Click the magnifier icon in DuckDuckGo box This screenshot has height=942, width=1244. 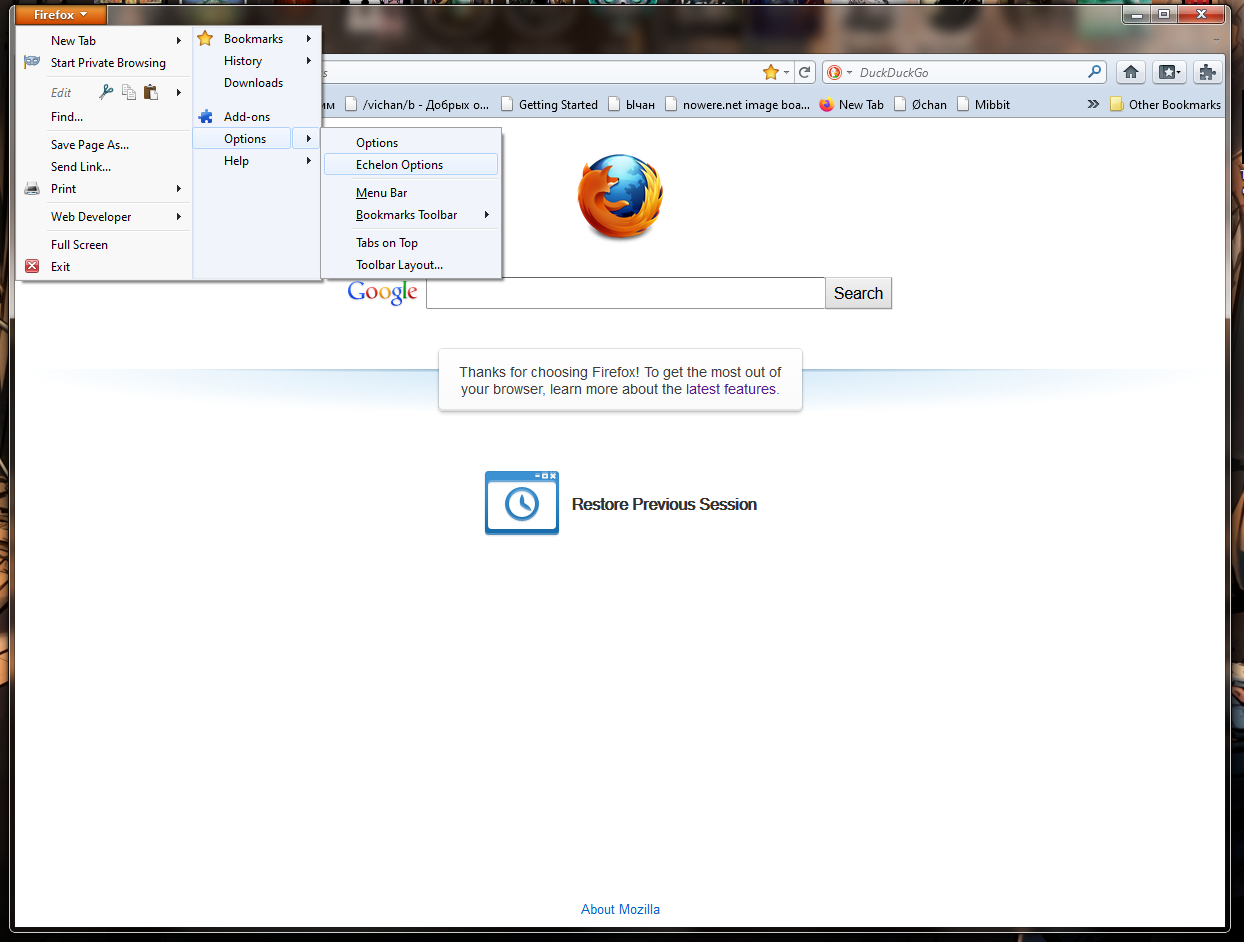1095,72
